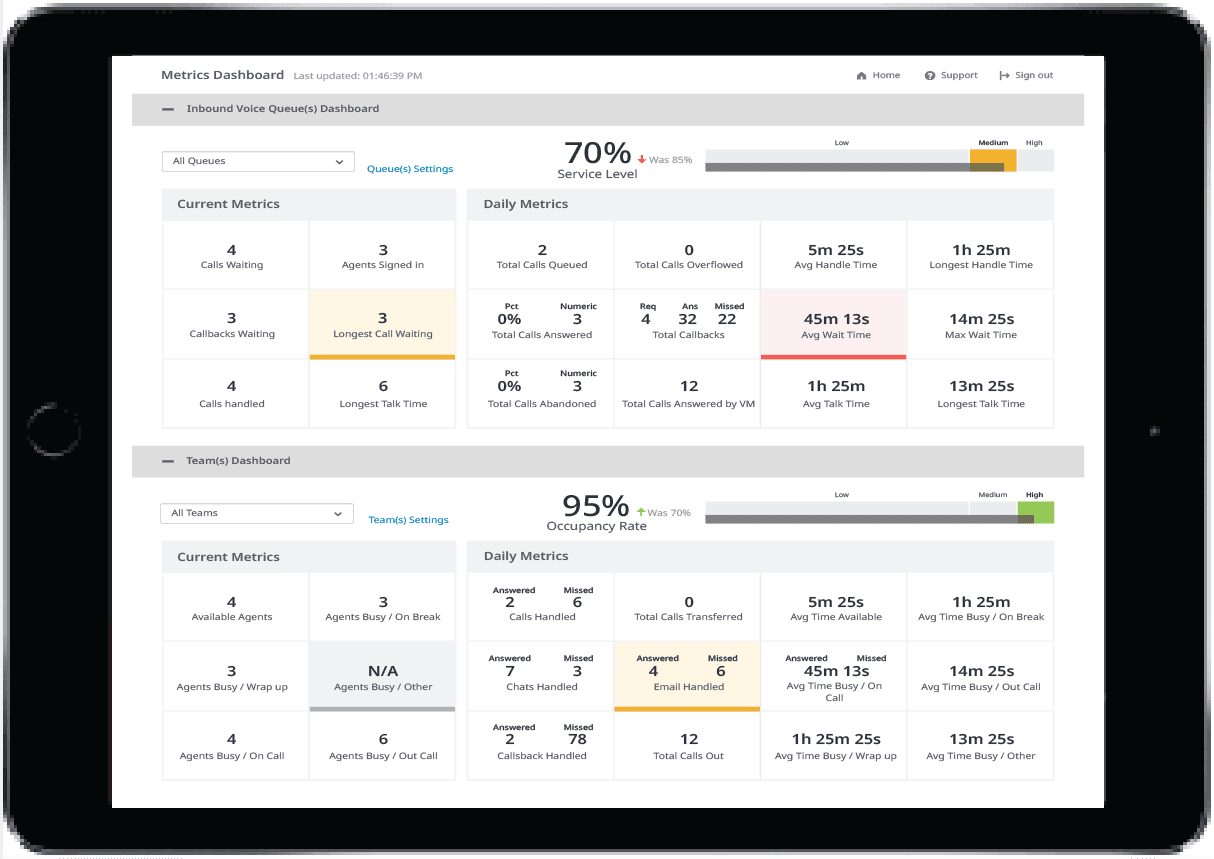Go to Home in top navigation

pos(886,76)
